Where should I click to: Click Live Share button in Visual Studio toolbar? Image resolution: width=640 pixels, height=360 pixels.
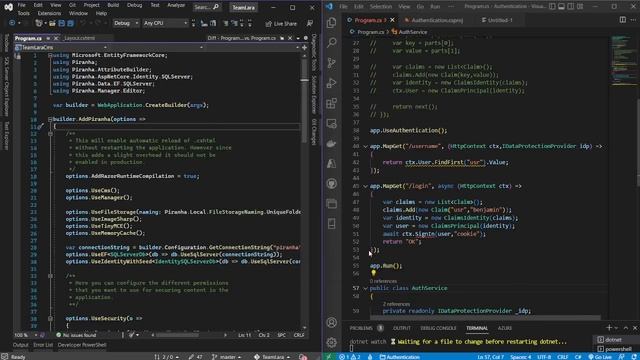pyautogui.click(x=281, y=24)
